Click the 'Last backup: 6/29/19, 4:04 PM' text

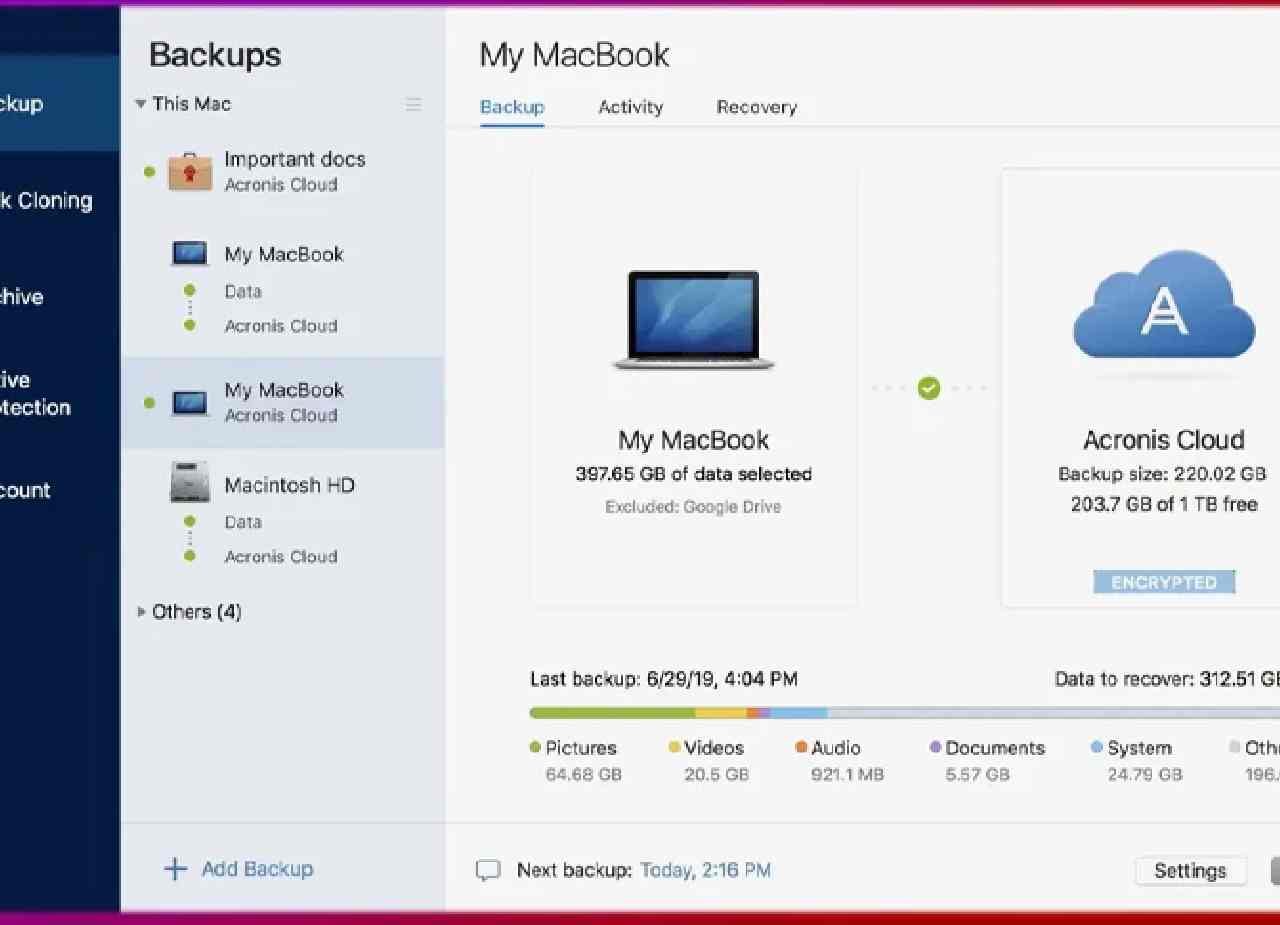pyautogui.click(x=664, y=679)
